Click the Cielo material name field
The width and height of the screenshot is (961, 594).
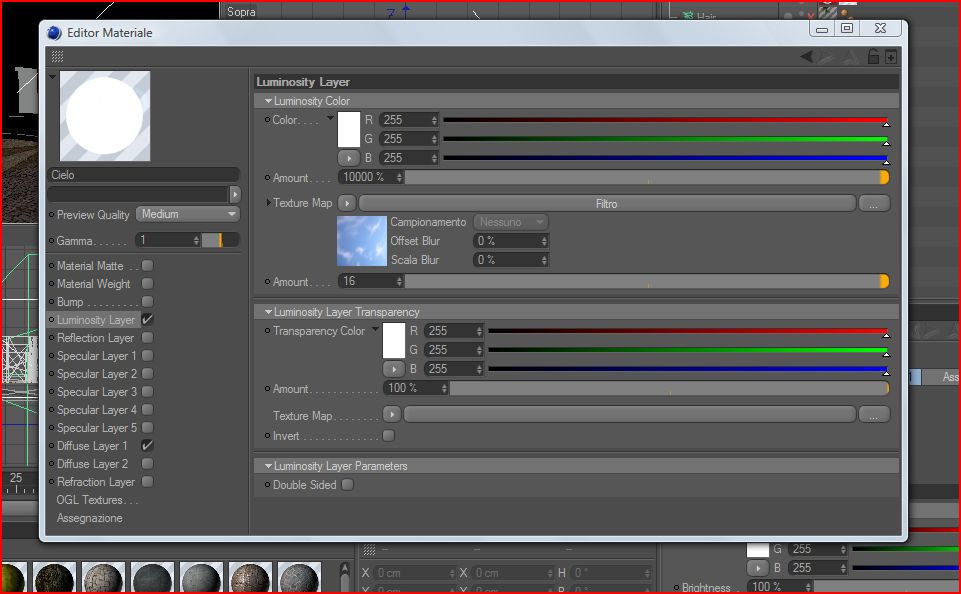click(143, 175)
